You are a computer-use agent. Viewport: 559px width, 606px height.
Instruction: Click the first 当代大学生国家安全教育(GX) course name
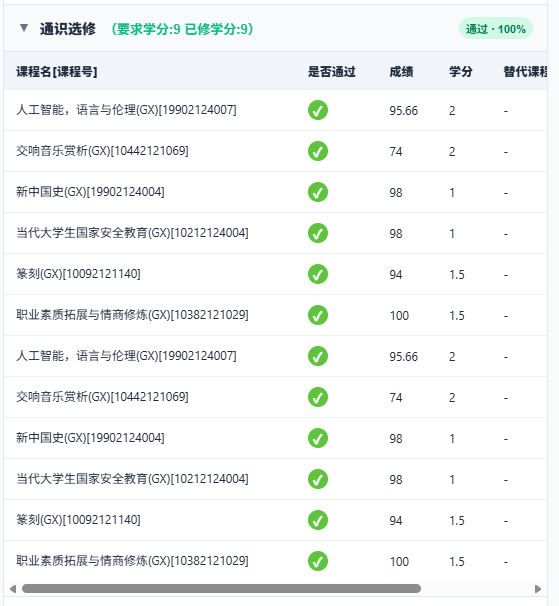(132, 233)
